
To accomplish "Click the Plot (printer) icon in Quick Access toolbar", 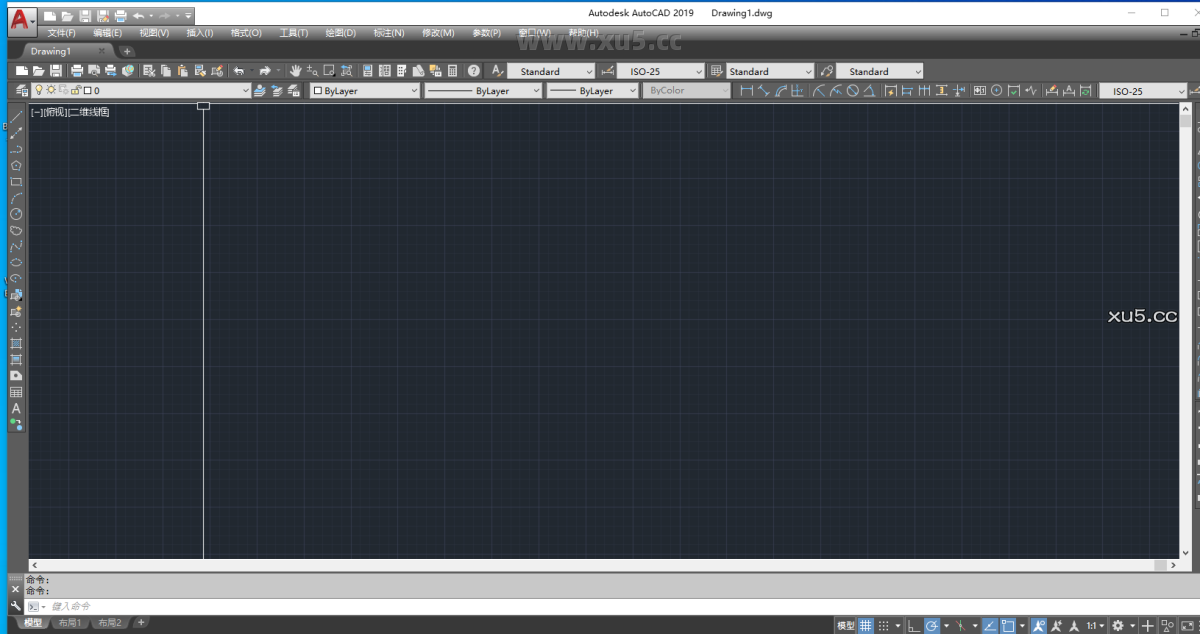I will tap(77, 71).
